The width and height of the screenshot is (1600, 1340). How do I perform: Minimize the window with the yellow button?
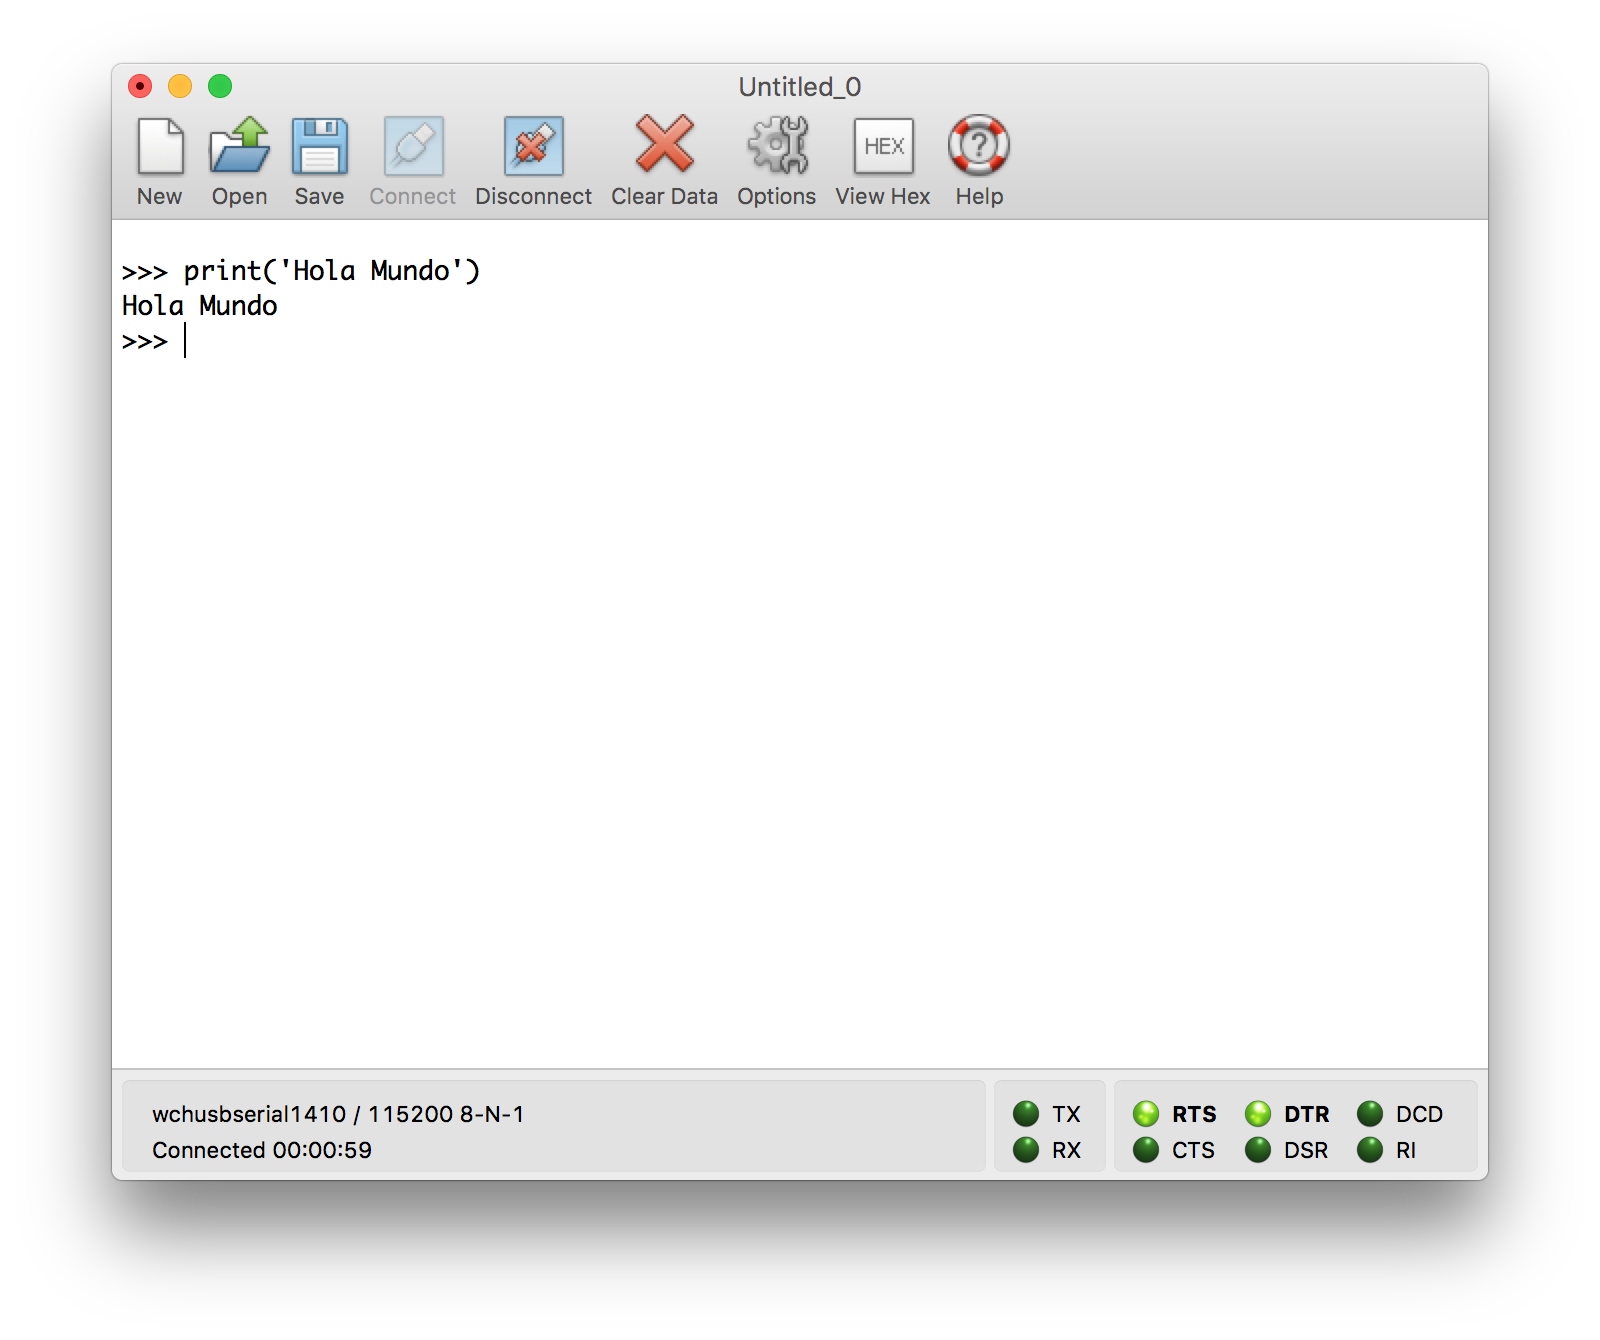[180, 86]
